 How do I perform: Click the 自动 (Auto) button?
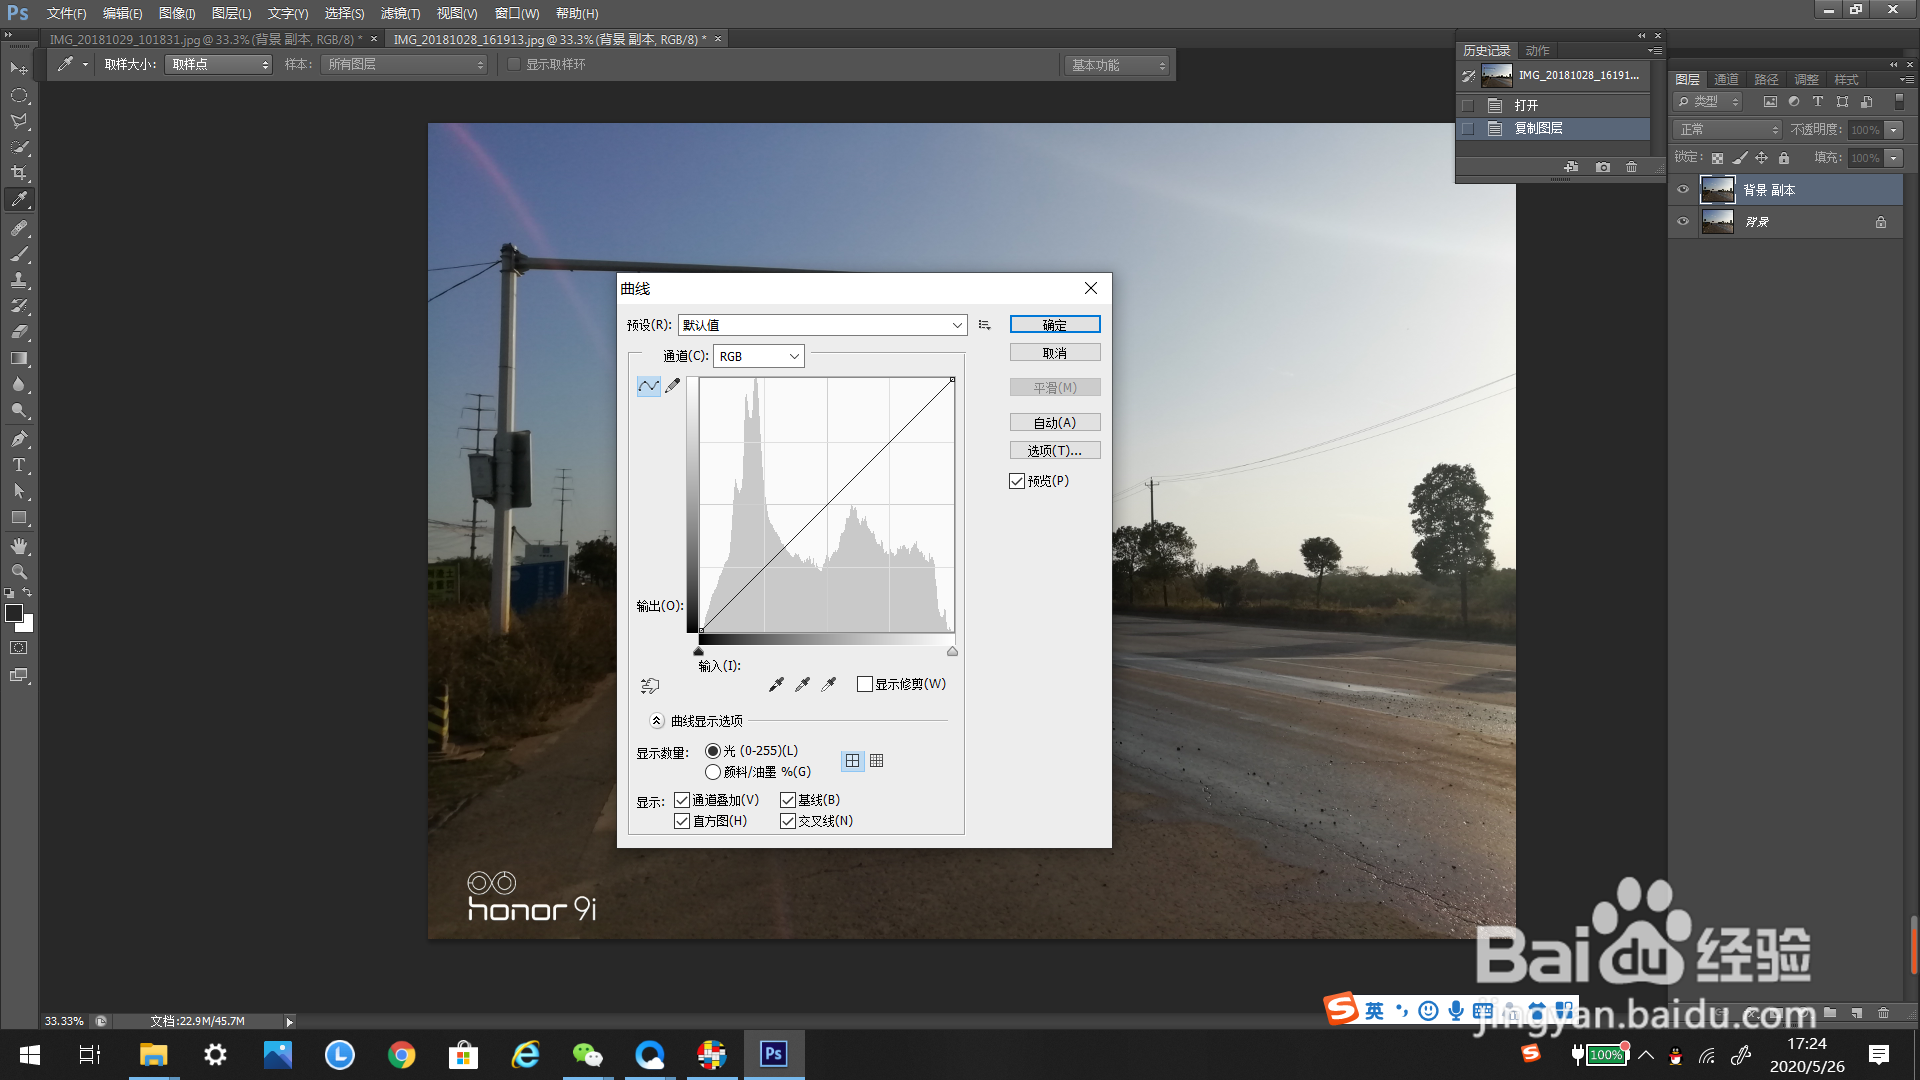(1054, 423)
